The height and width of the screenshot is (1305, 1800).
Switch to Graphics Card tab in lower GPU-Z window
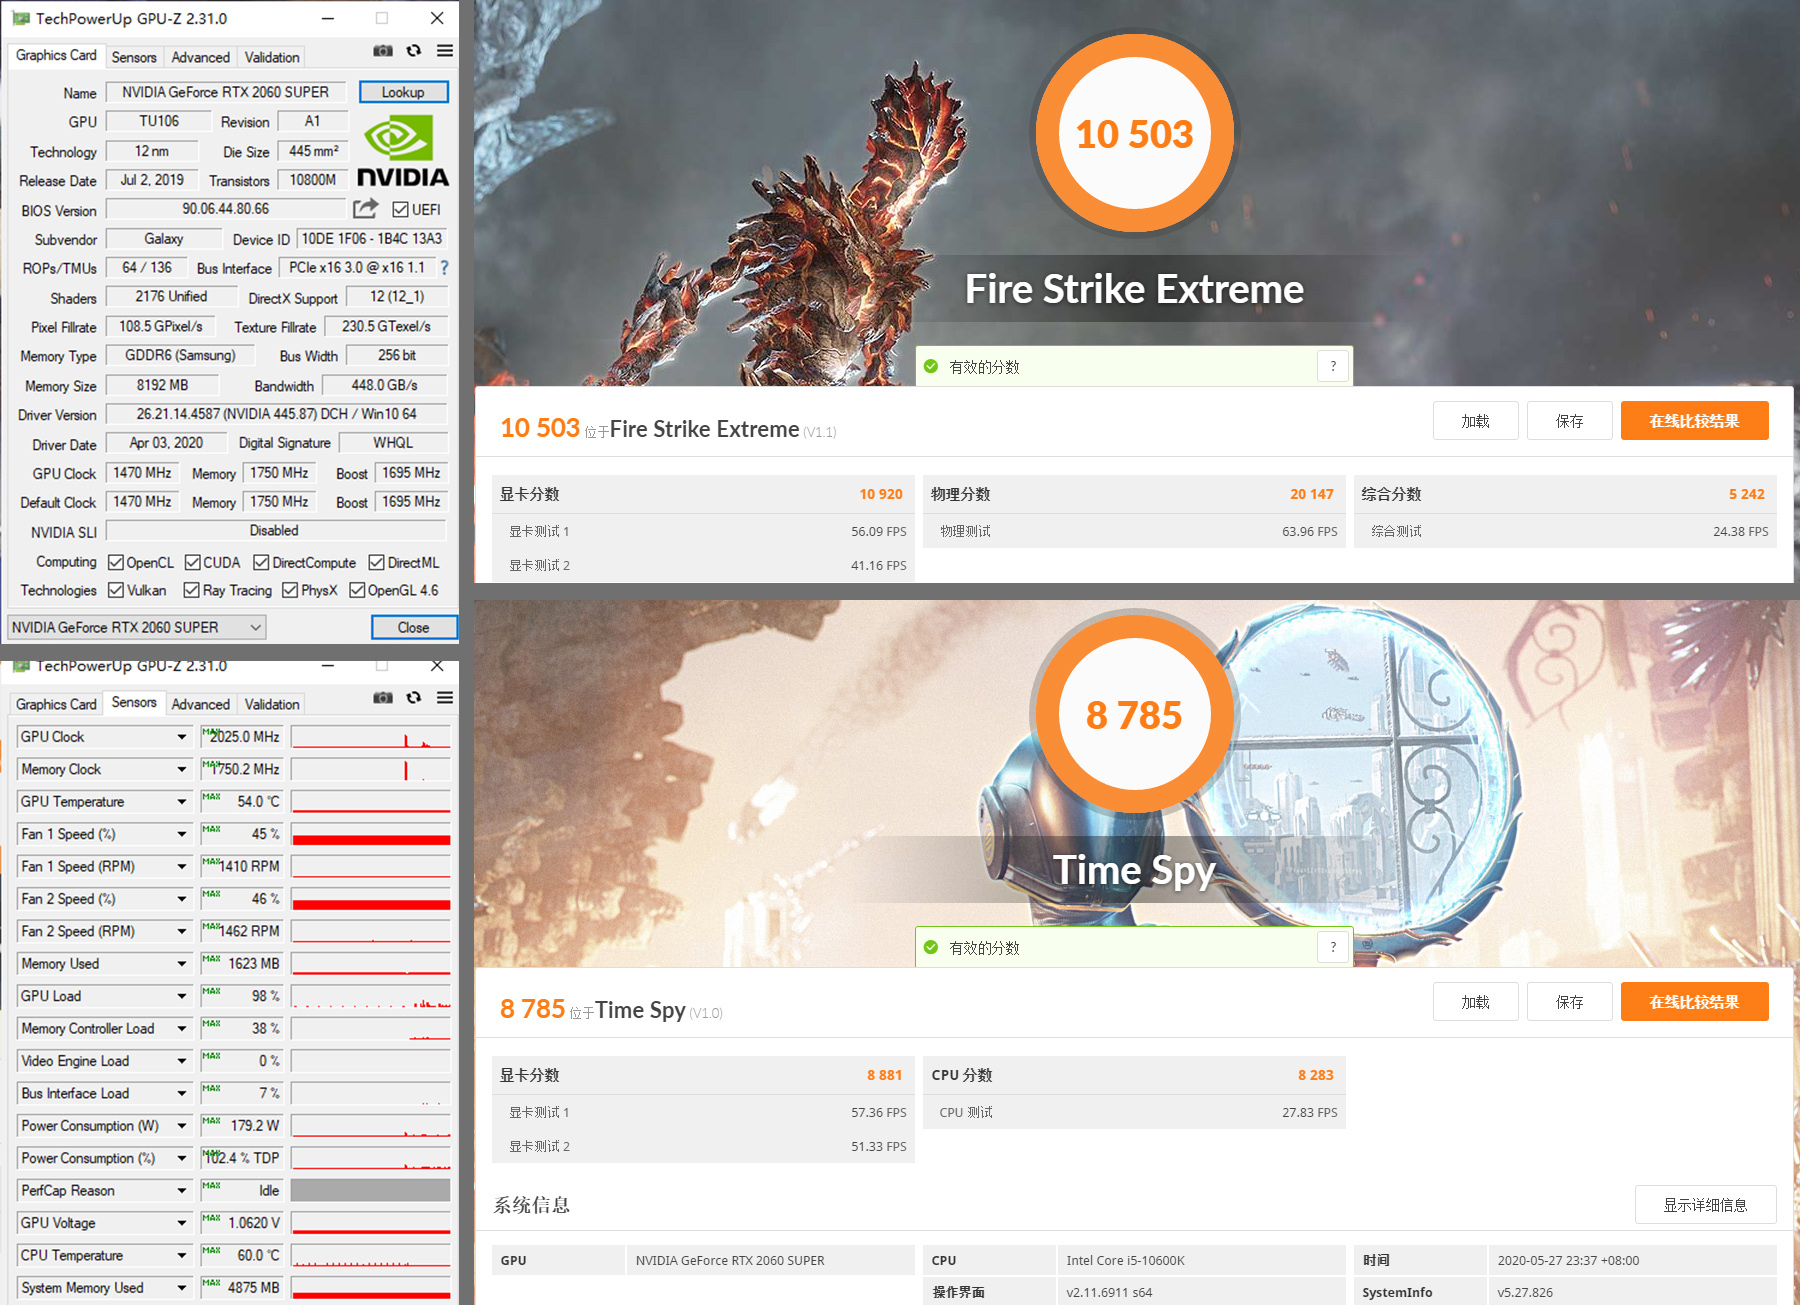[56, 704]
